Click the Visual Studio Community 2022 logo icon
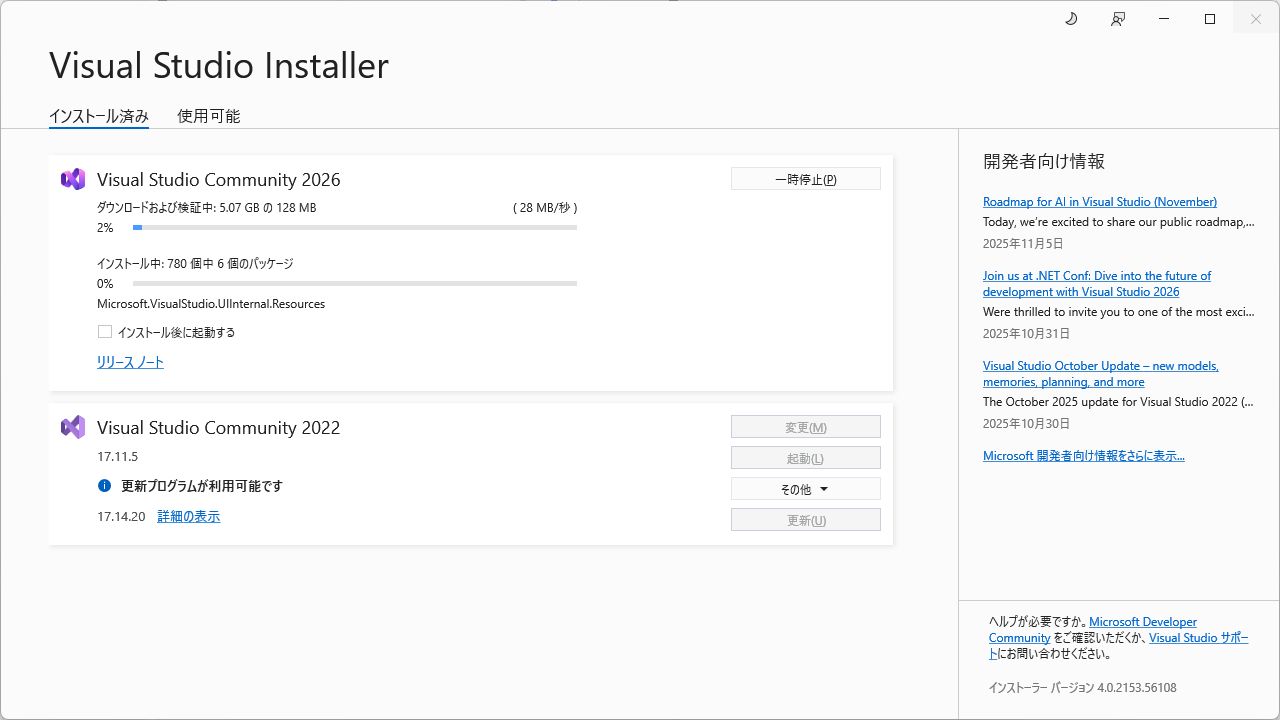This screenshot has height=720, width=1280. pyautogui.click(x=73, y=427)
